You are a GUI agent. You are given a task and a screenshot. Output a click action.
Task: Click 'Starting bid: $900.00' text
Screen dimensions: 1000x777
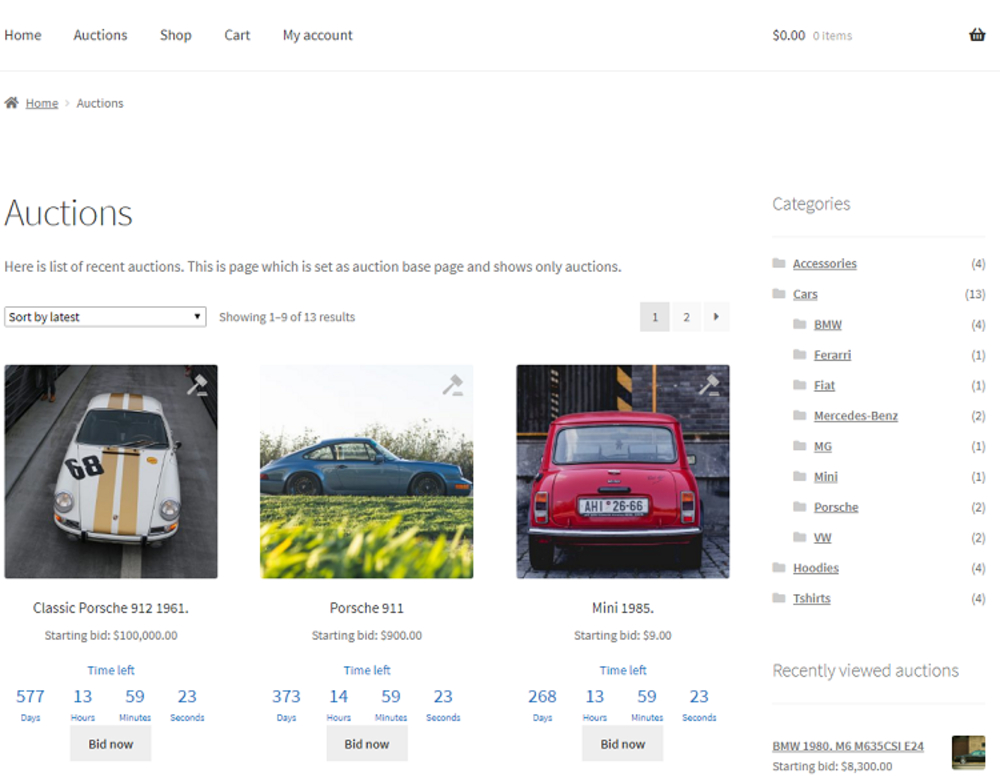pyautogui.click(x=367, y=635)
